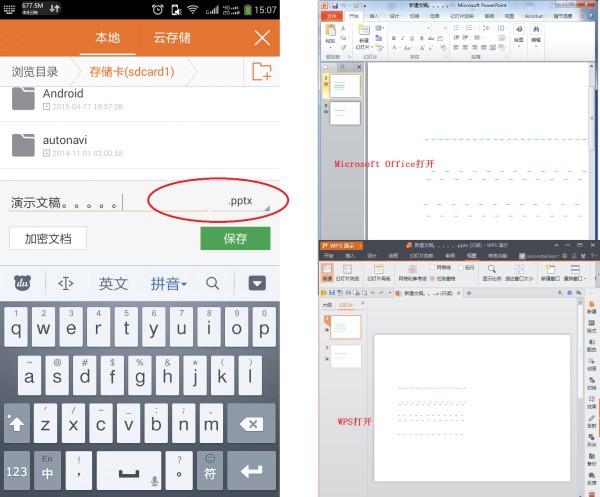The height and width of the screenshot is (497, 600).
Task: Click the open folder icon in WPS toolbar
Action: click(x=324, y=293)
